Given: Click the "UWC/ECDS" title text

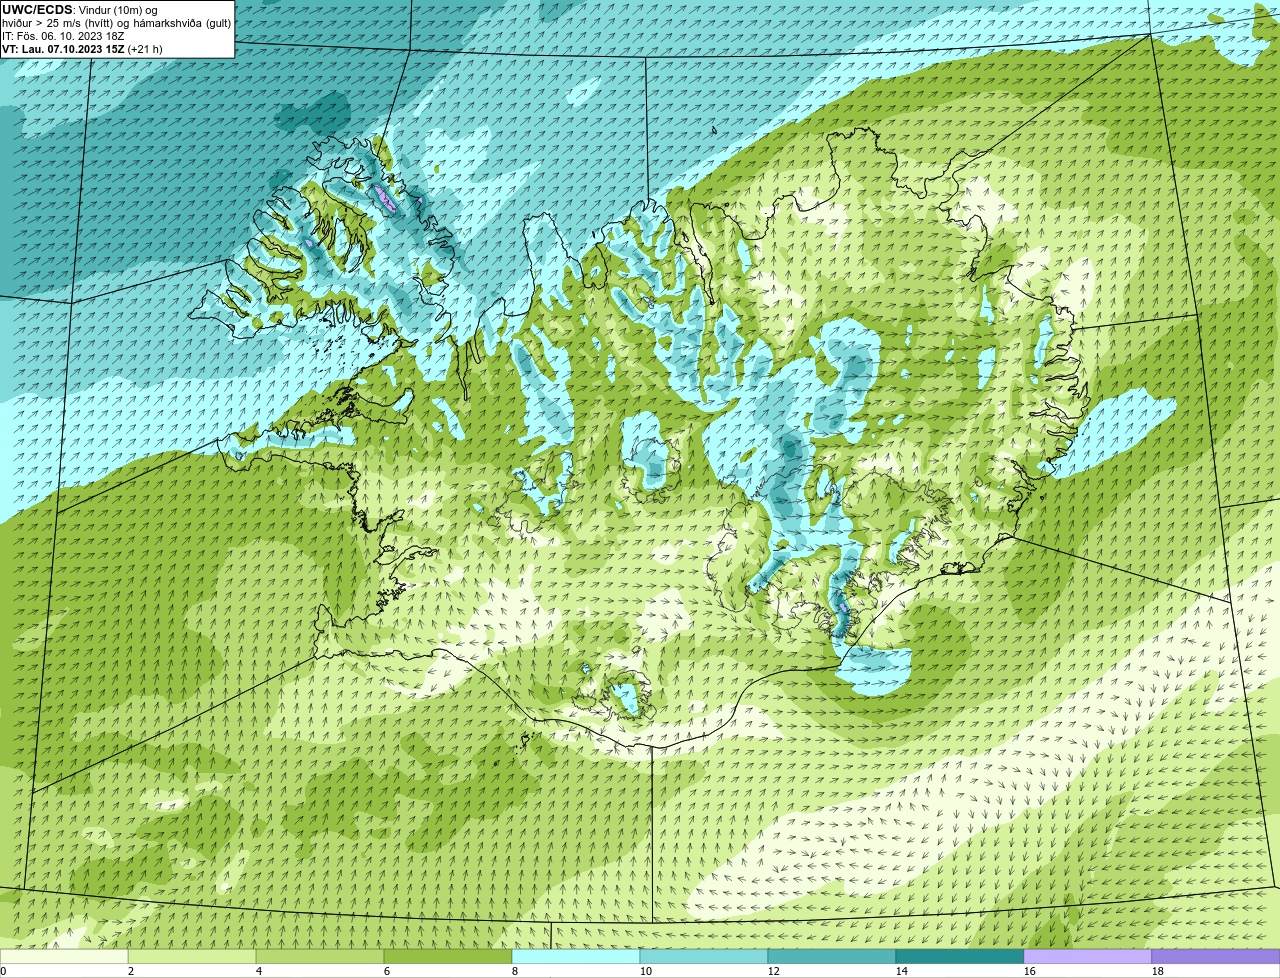Looking at the screenshot, I should [x=37, y=10].
